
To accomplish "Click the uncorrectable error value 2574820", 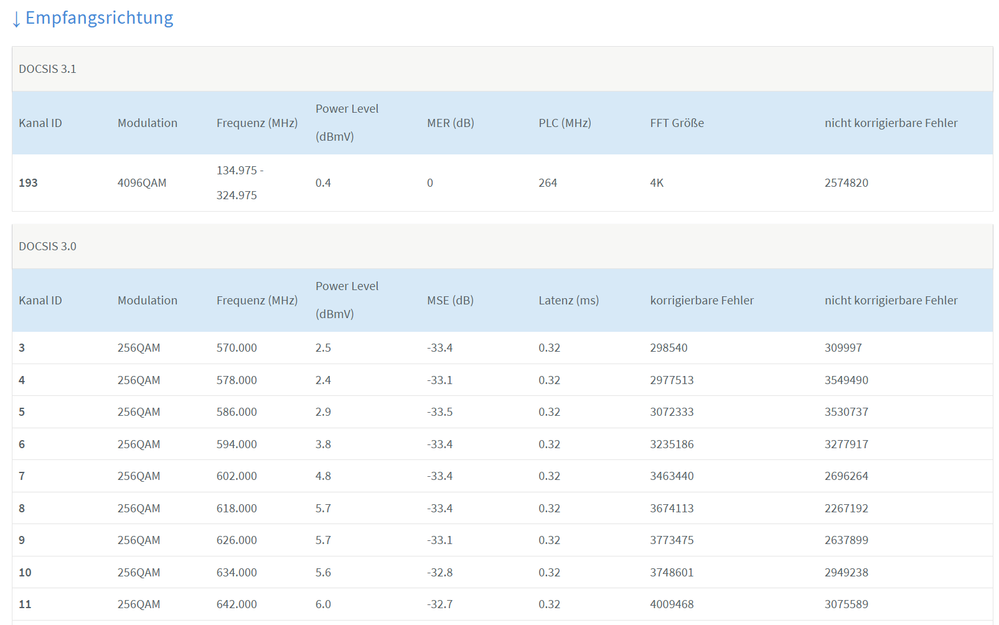I will coord(846,183).
